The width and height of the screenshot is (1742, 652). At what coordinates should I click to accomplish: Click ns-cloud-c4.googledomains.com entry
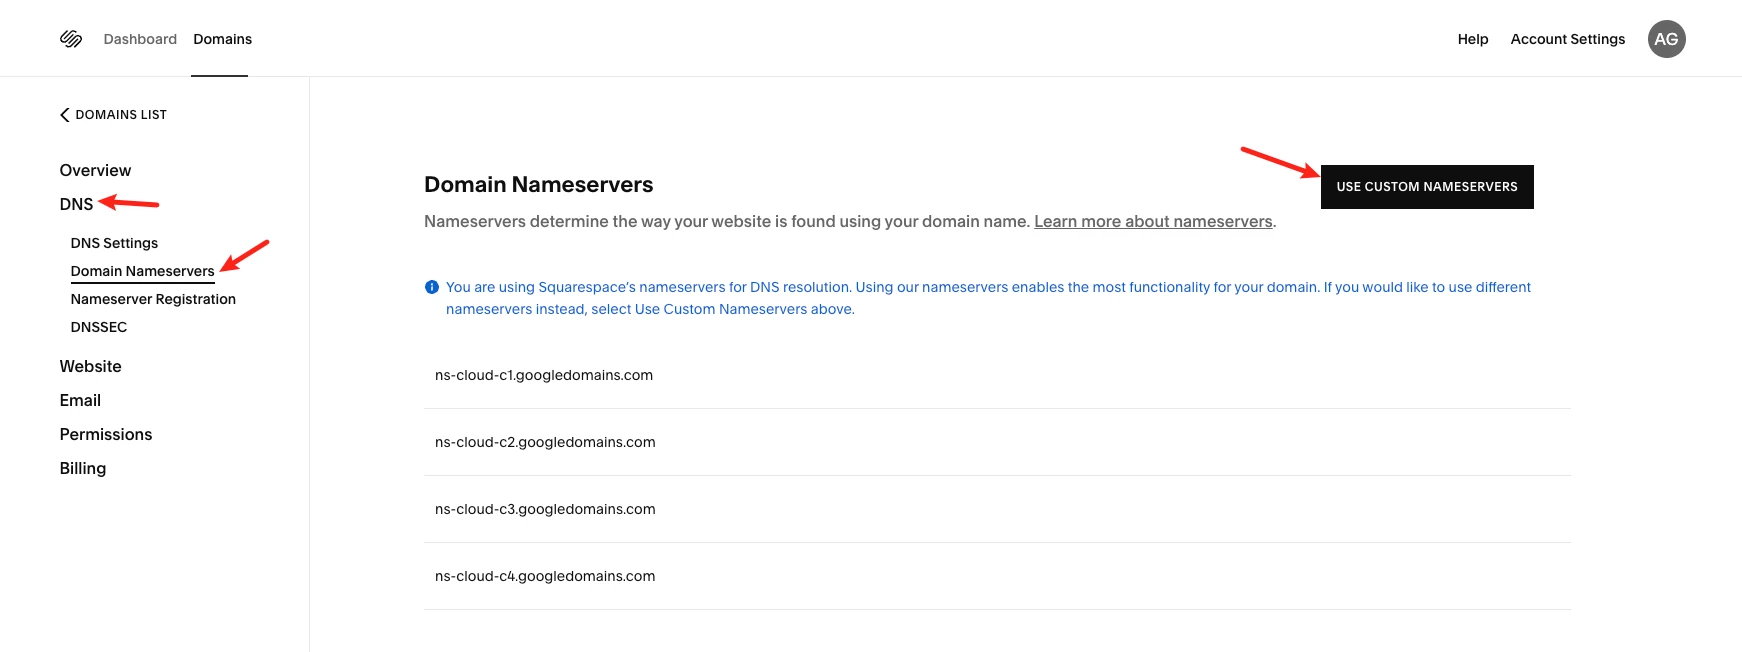(x=997, y=576)
